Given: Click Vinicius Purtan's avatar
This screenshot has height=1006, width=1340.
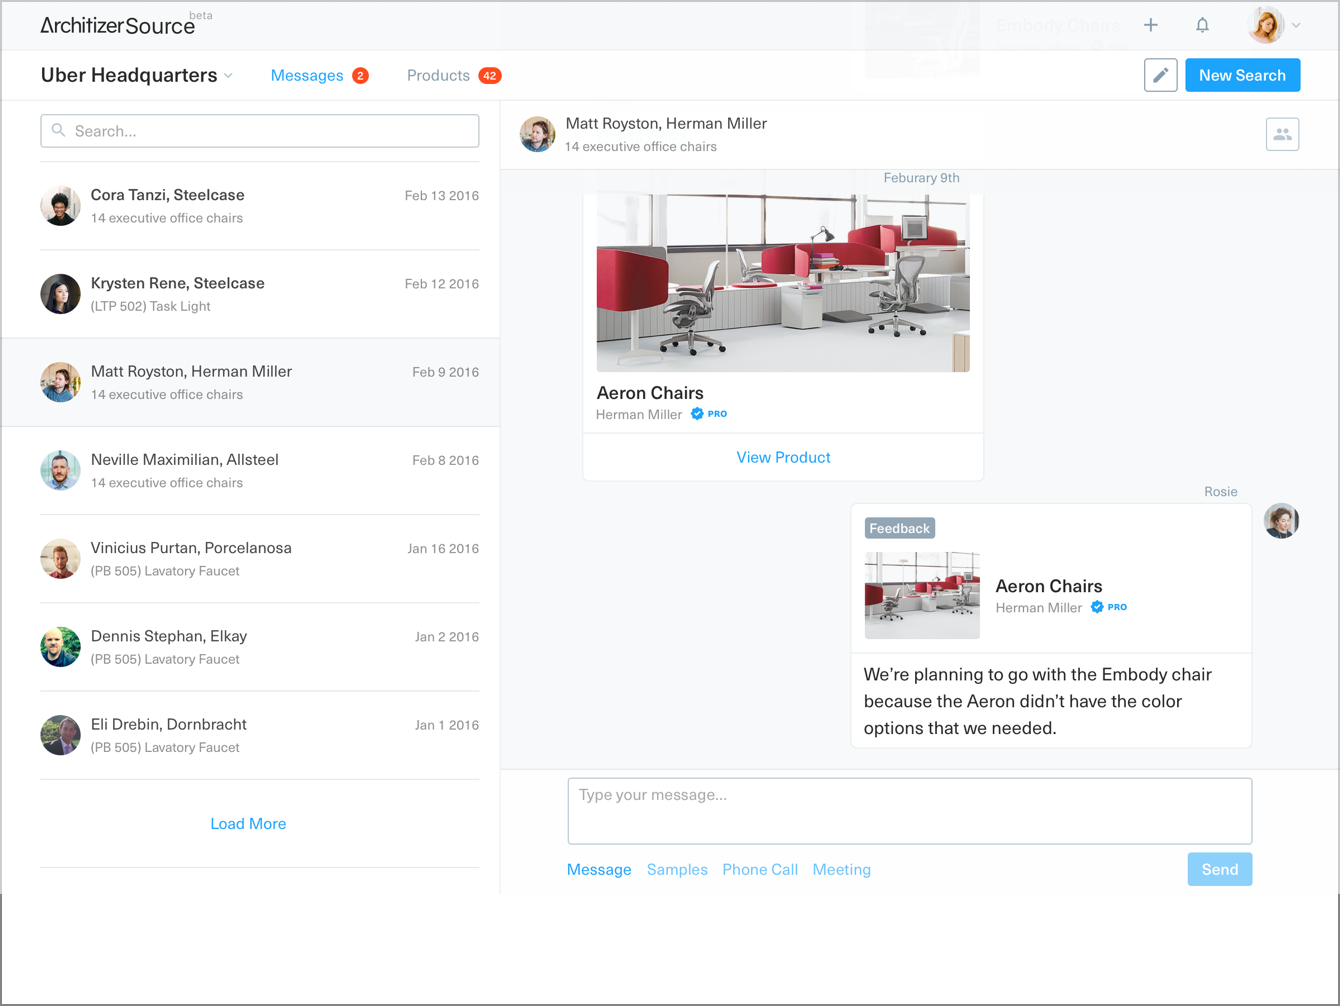Looking at the screenshot, I should (x=60, y=558).
